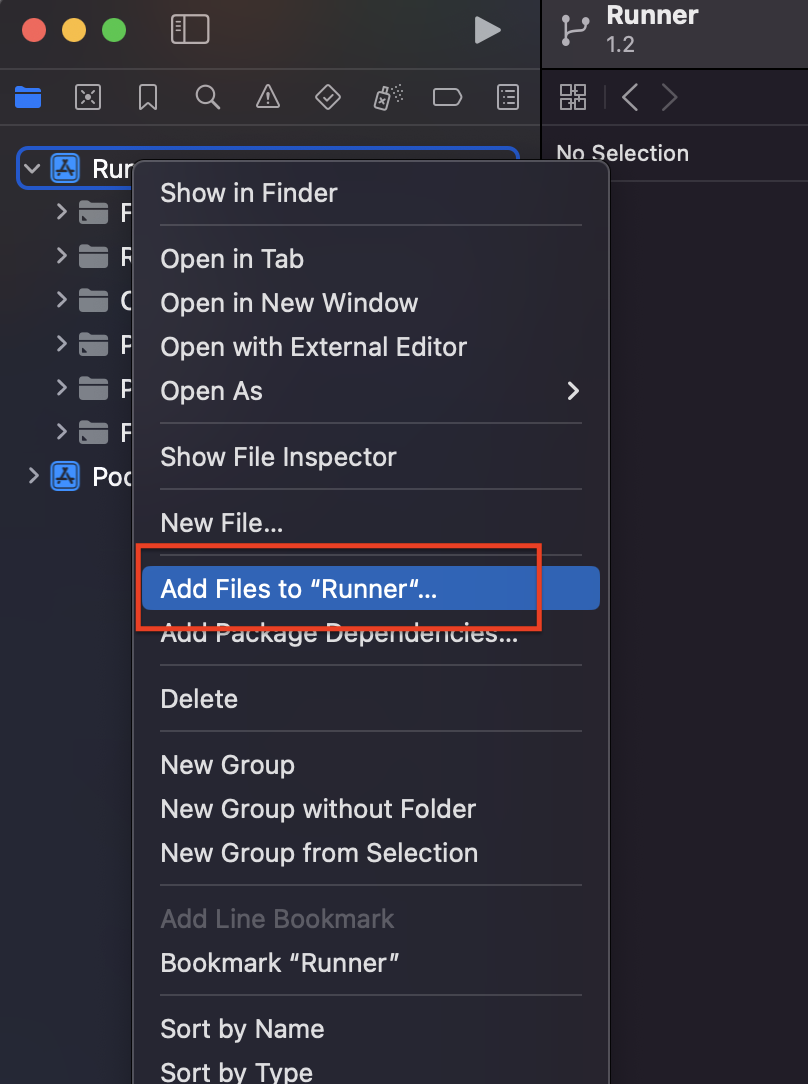Show the Breakpoint navigator
The width and height of the screenshot is (808, 1084).
[x=447, y=97]
